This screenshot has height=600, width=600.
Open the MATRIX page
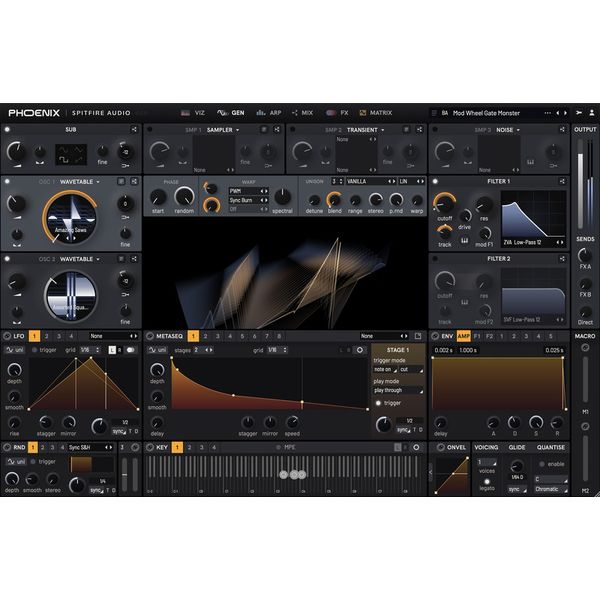coord(375,113)
